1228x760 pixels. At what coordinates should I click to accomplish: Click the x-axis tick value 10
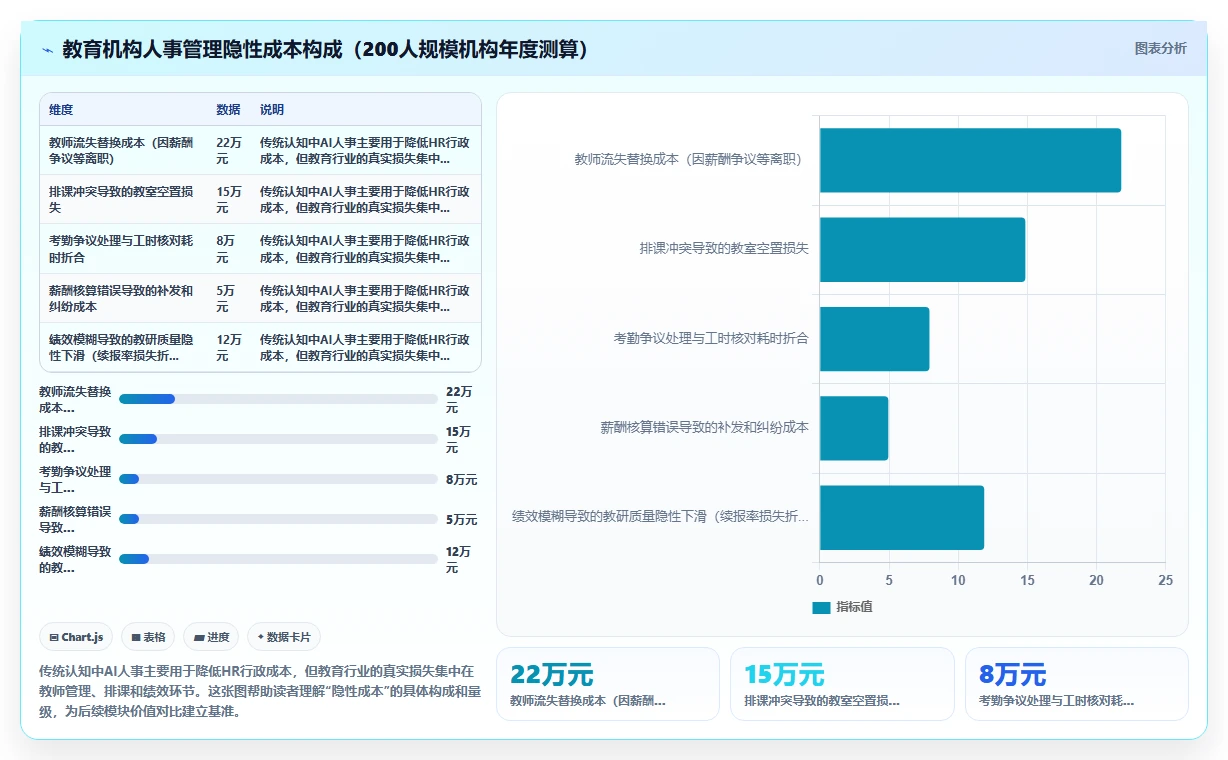point(958,580)
